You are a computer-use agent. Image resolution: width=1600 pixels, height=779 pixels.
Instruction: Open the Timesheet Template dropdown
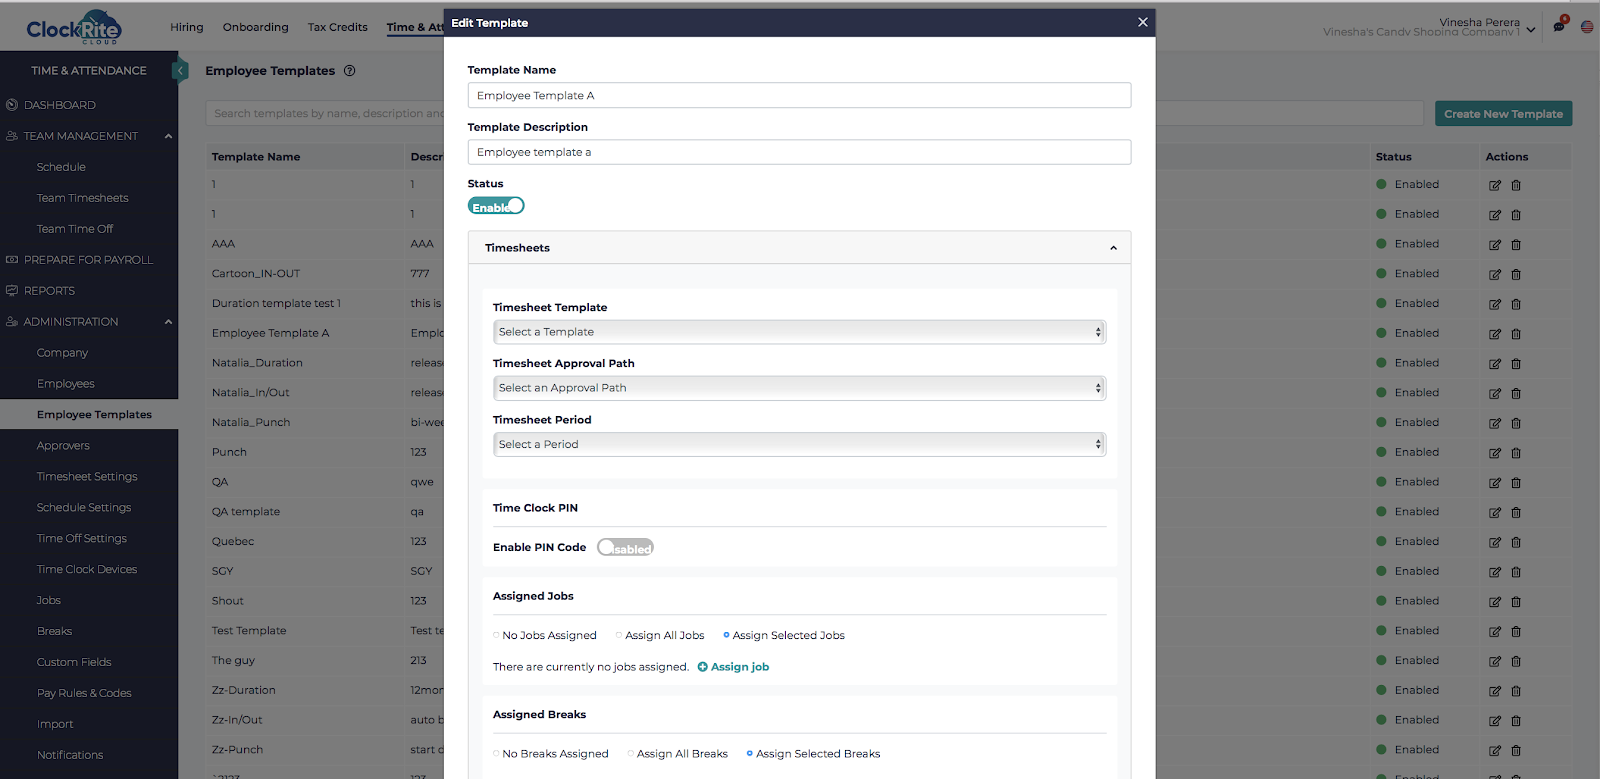coord(799,332)
